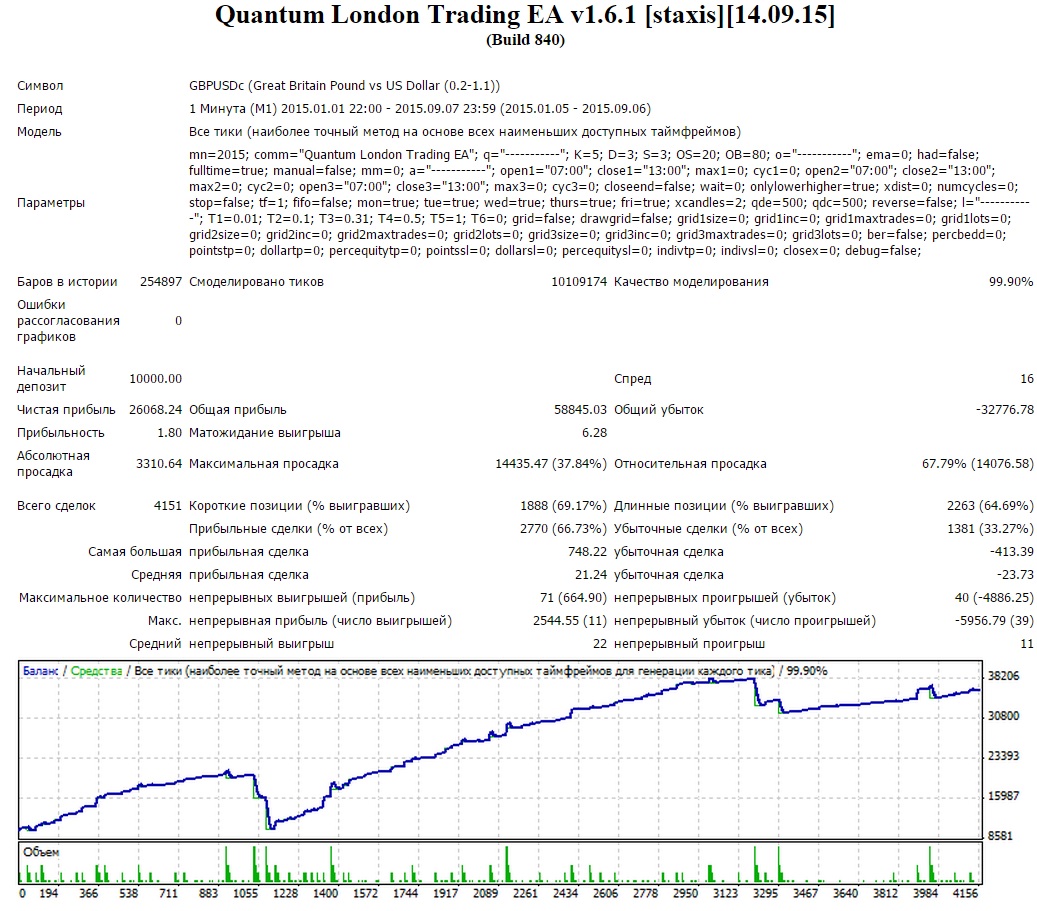Screen dimensions: 1037x911
Task: Click the 30800 balance axis label
Action: tap(1003, 716)
